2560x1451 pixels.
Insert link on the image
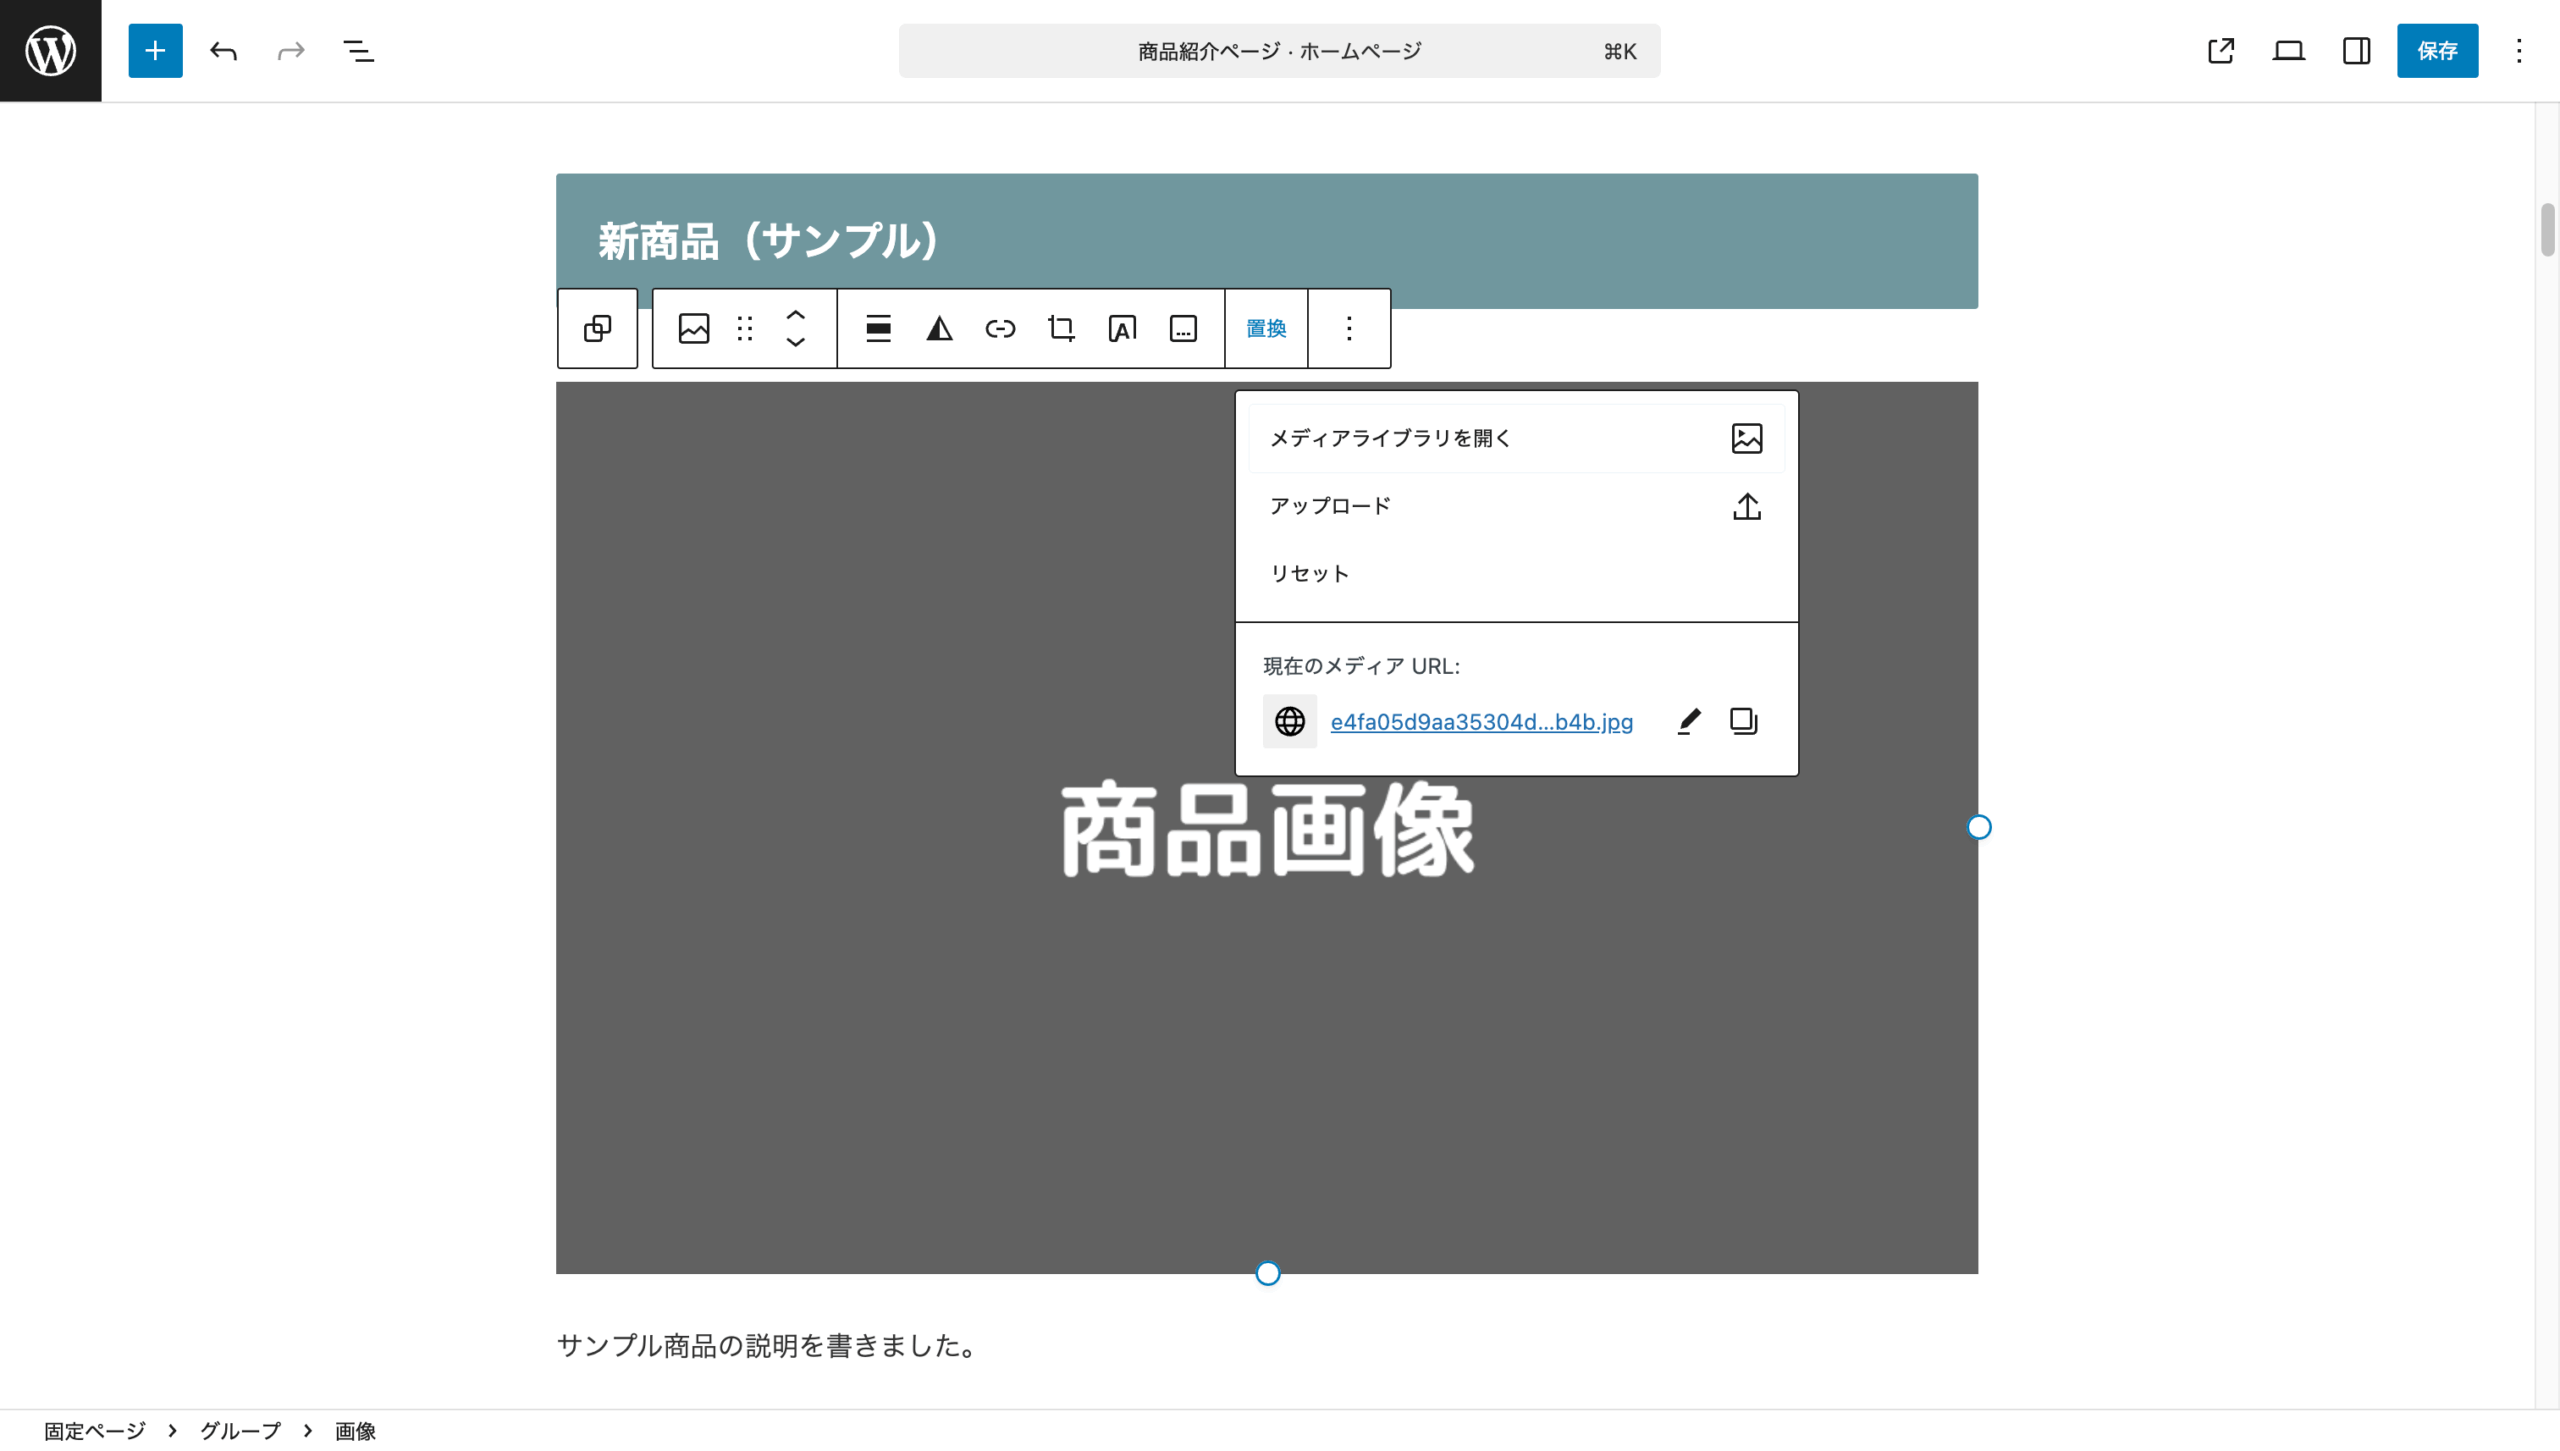(x=1000, y=328)
